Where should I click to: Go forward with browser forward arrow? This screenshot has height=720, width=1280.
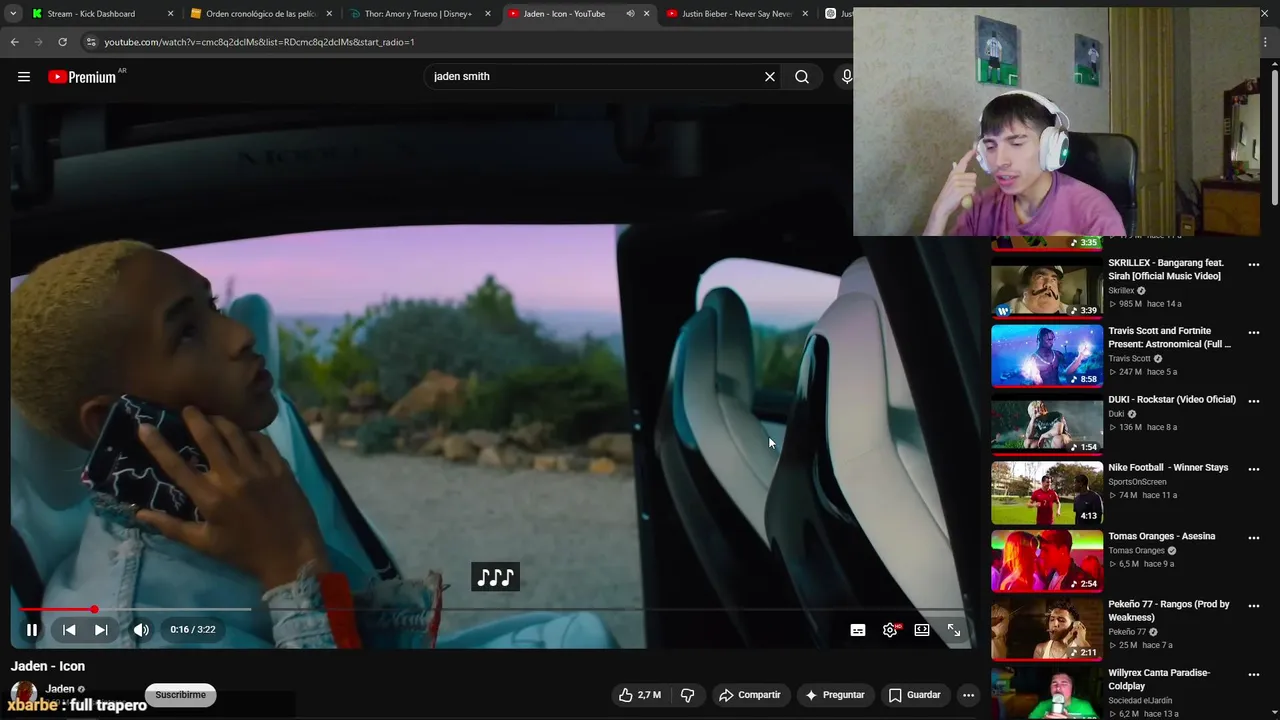click(x=38, y=42)
